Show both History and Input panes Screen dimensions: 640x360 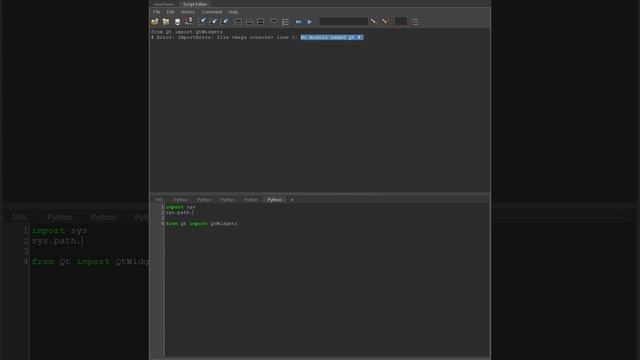tap(260, 21)
